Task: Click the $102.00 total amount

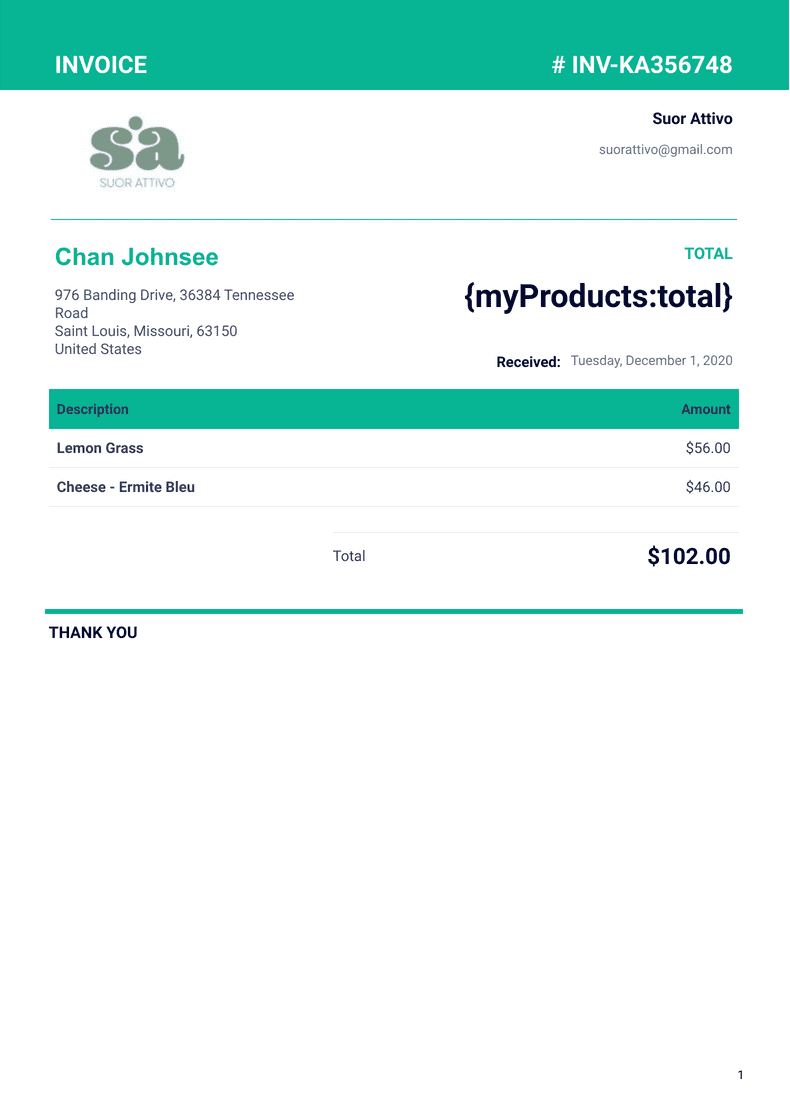Action: (x=689, y=557)
